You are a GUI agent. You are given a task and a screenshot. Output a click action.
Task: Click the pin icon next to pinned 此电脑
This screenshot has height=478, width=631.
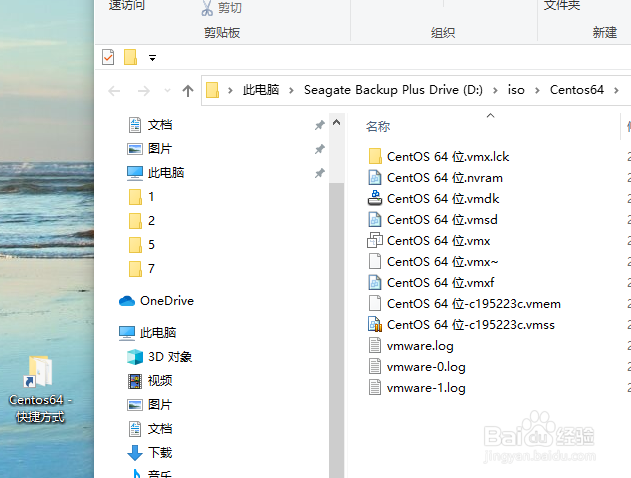point(320,173)
